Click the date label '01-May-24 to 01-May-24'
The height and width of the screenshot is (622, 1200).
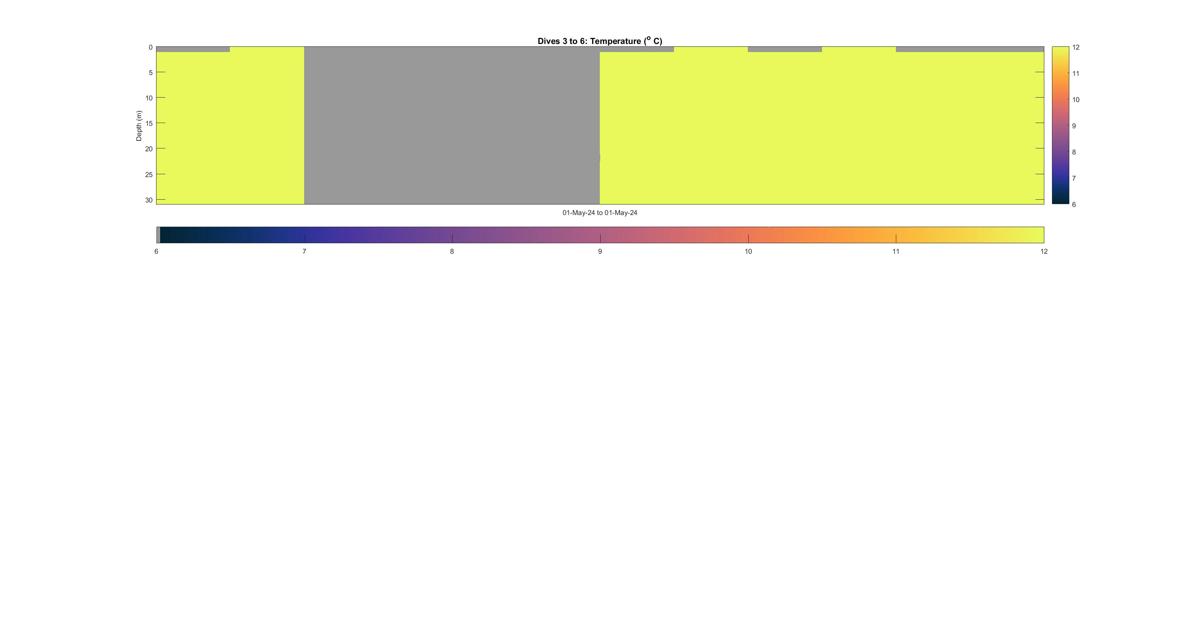[600, 213]
